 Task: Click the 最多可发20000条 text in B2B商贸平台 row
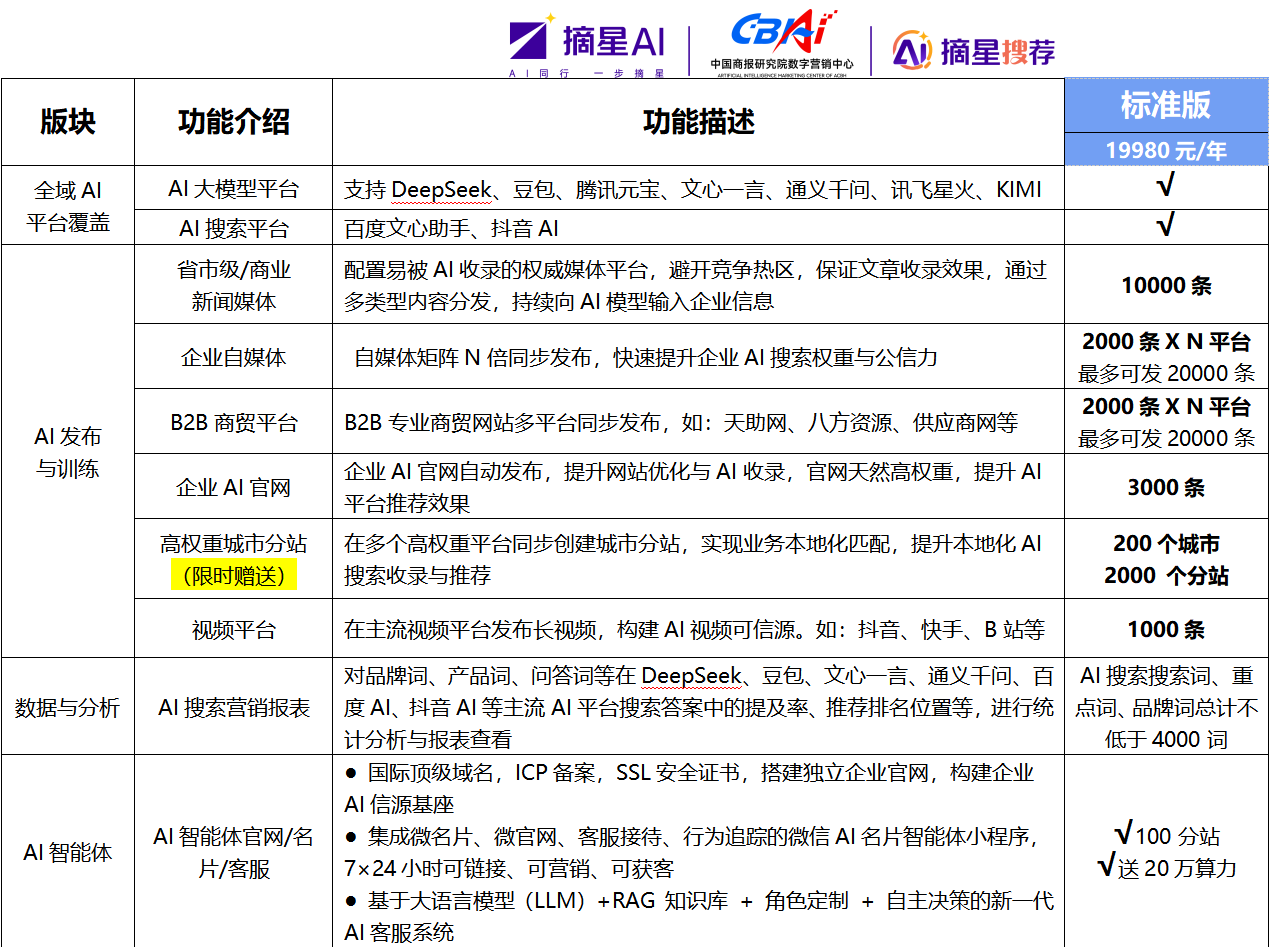point(1166,438)
